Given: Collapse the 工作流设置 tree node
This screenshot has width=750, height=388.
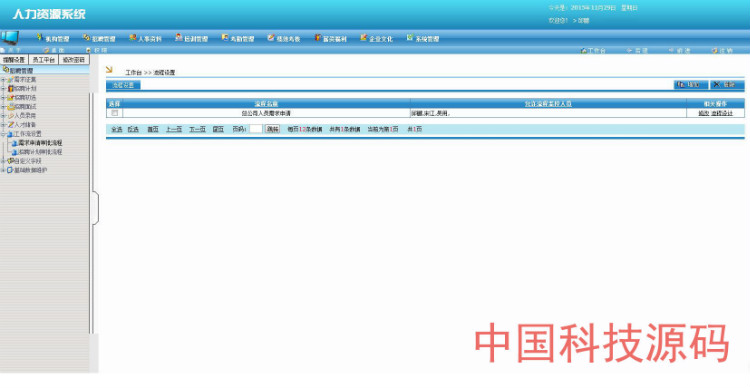Looking at the screenshot, I should click(x=3, y=134).
